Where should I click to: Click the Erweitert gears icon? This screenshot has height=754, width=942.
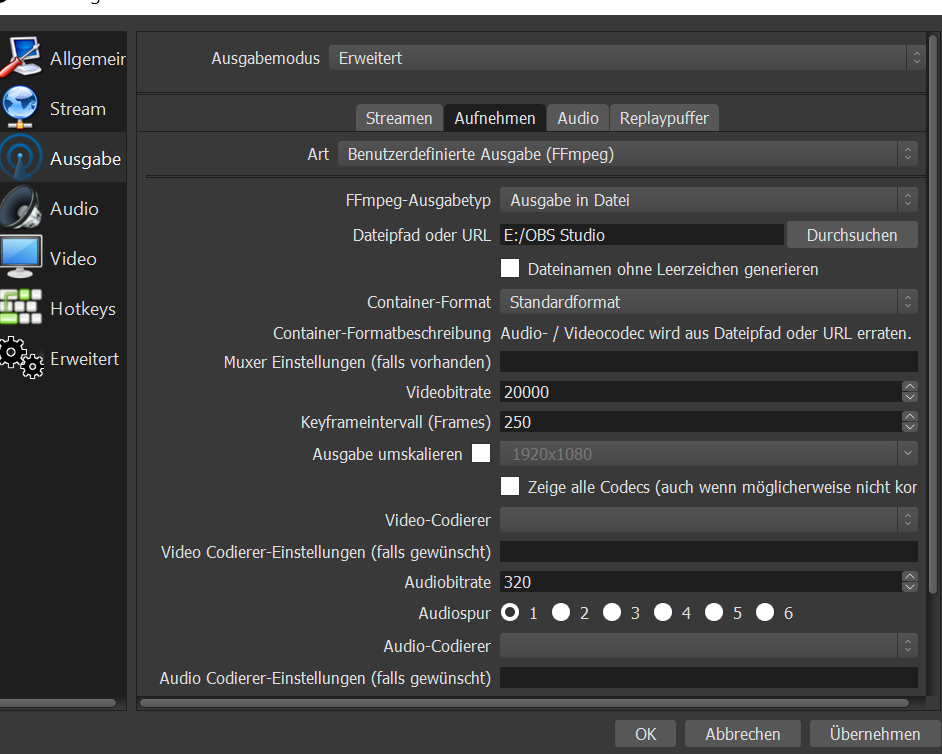pyautogui.click(x=22, y=358)
